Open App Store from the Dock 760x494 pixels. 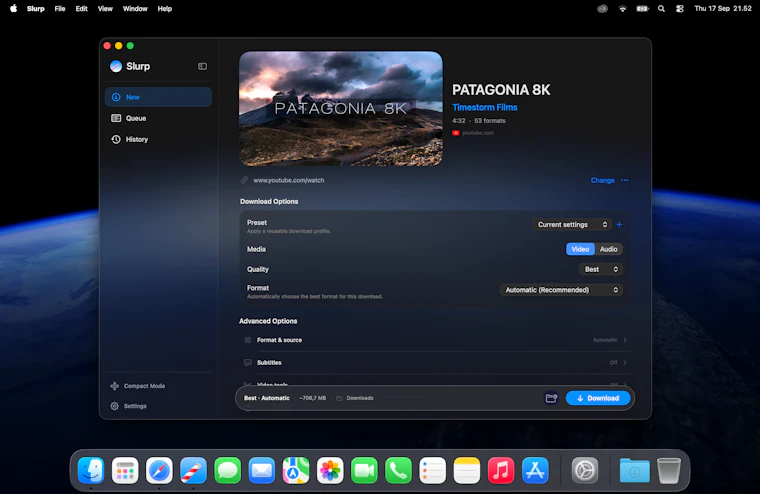(535, 470)
